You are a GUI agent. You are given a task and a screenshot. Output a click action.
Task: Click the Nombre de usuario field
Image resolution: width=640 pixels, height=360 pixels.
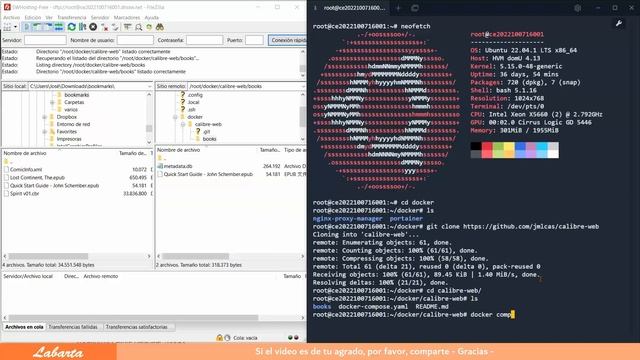[135, 40]
